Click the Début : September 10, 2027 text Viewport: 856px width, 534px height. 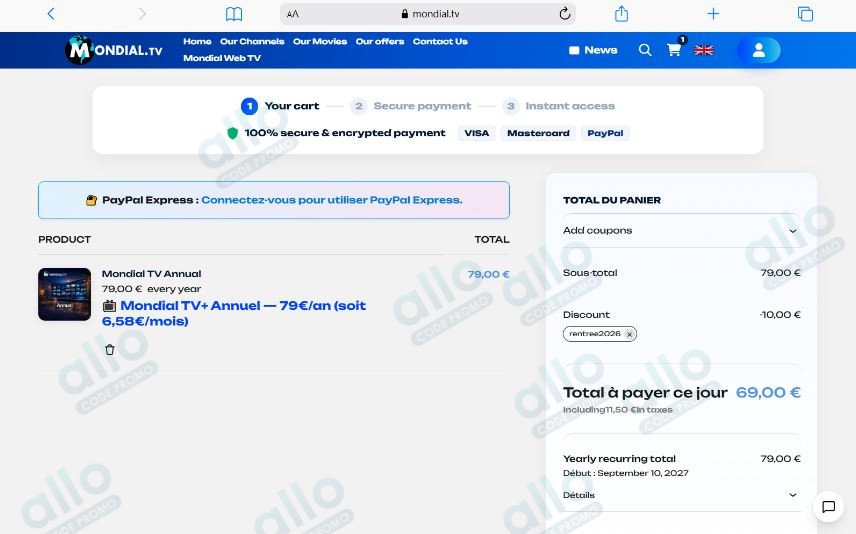[626, 473]
